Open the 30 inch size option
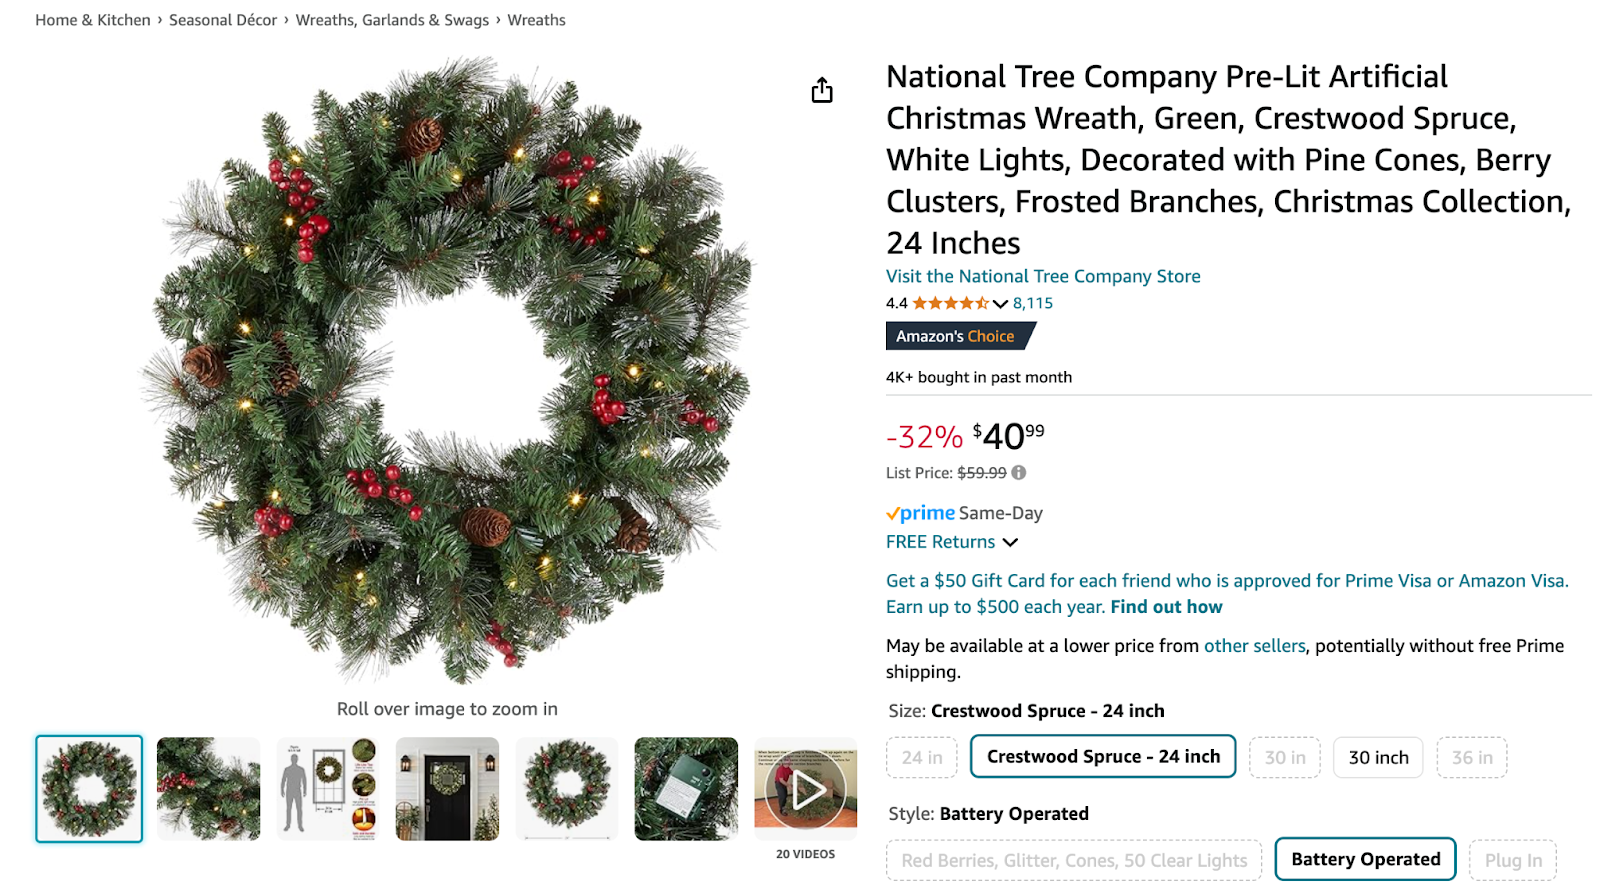Image resolution: width=1600 pixels, height=895 pixels. (x=1377, y=757)
